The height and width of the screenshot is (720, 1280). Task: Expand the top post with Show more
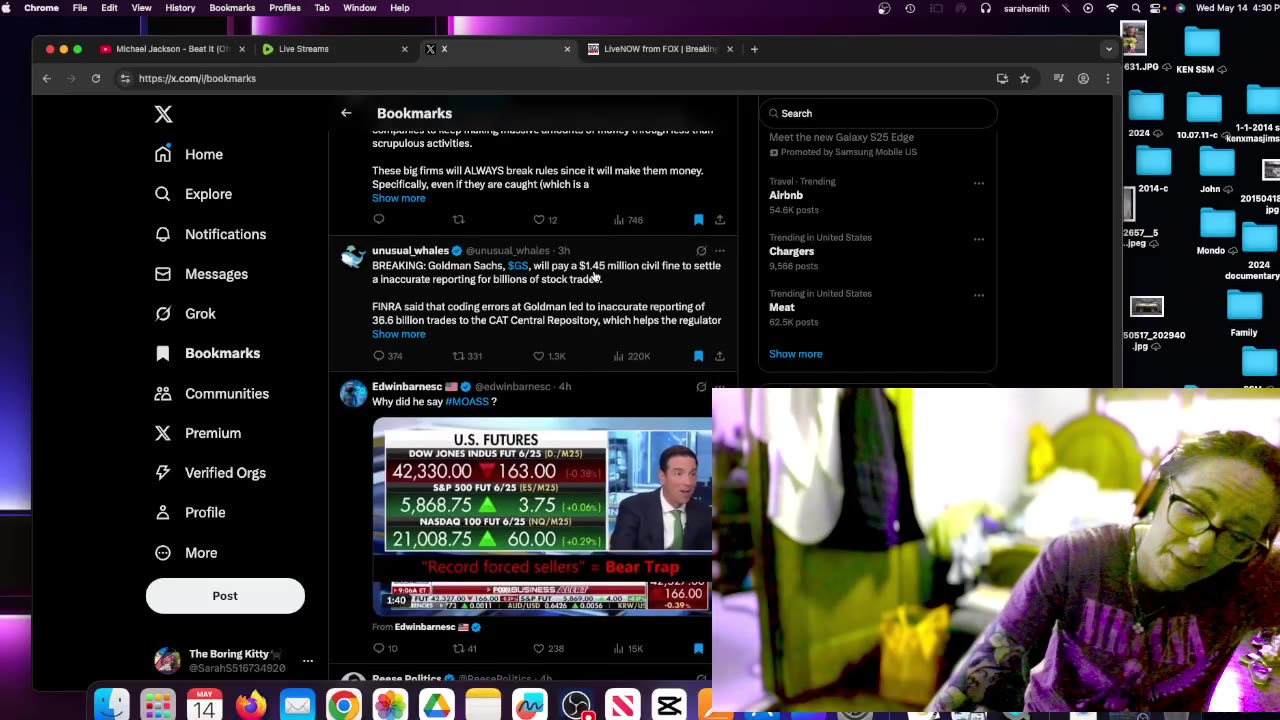click(399, 198)
